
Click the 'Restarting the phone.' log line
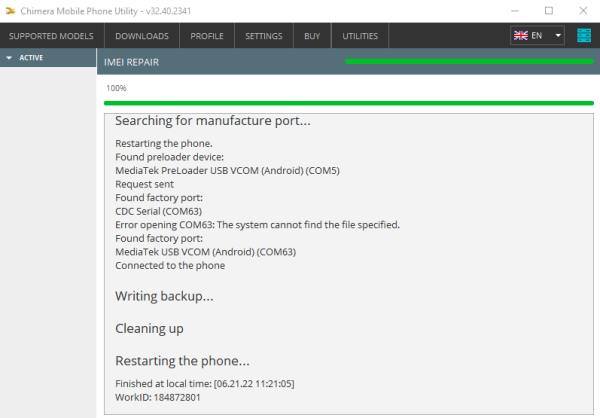tap(164, 144)
